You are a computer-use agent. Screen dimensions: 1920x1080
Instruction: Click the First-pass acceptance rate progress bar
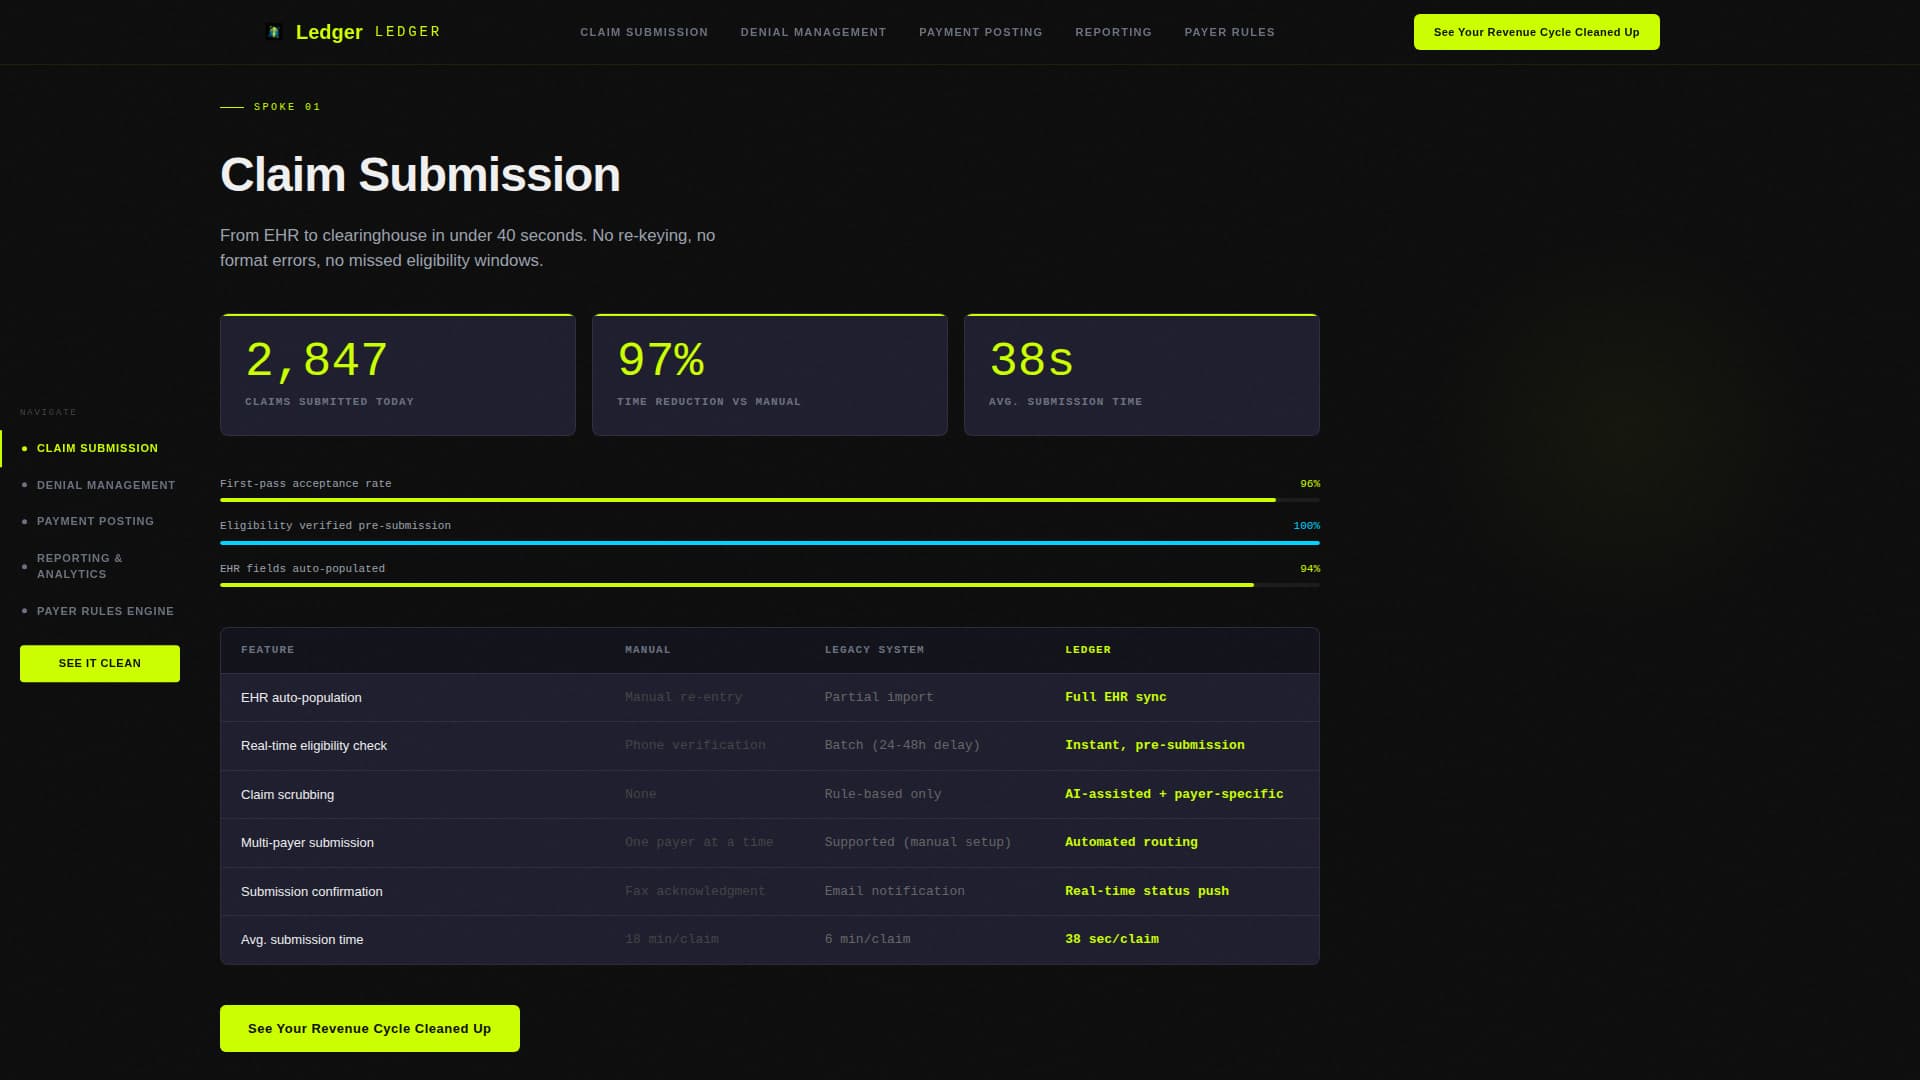pos(770,499)
